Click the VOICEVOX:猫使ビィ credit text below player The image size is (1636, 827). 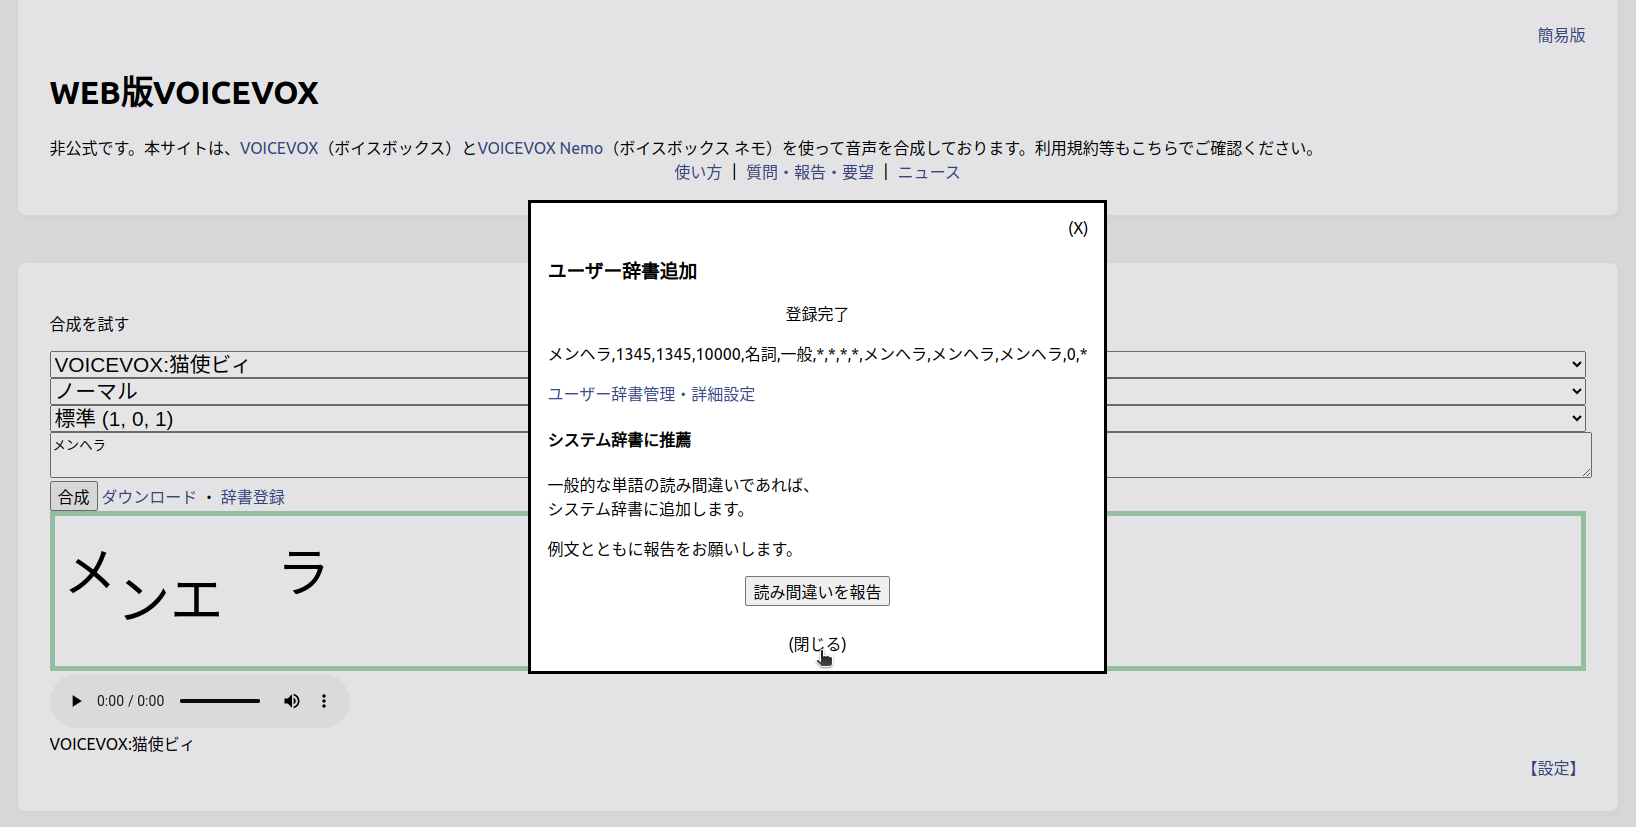point(122,744)
